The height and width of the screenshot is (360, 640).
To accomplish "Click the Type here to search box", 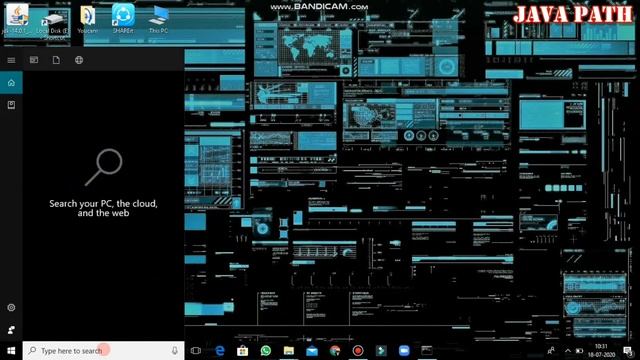I will point(104,351).
